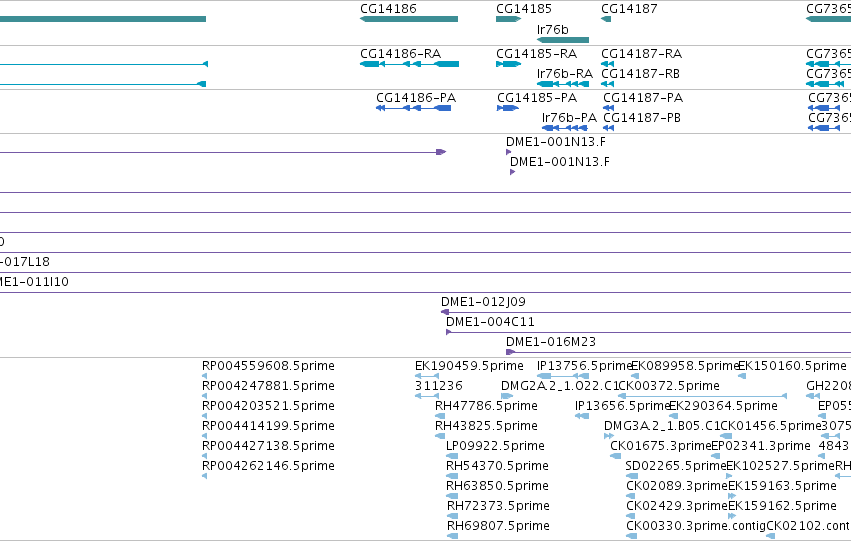
Task: Click EST CK02429.3prime
Action: (677, 506)
